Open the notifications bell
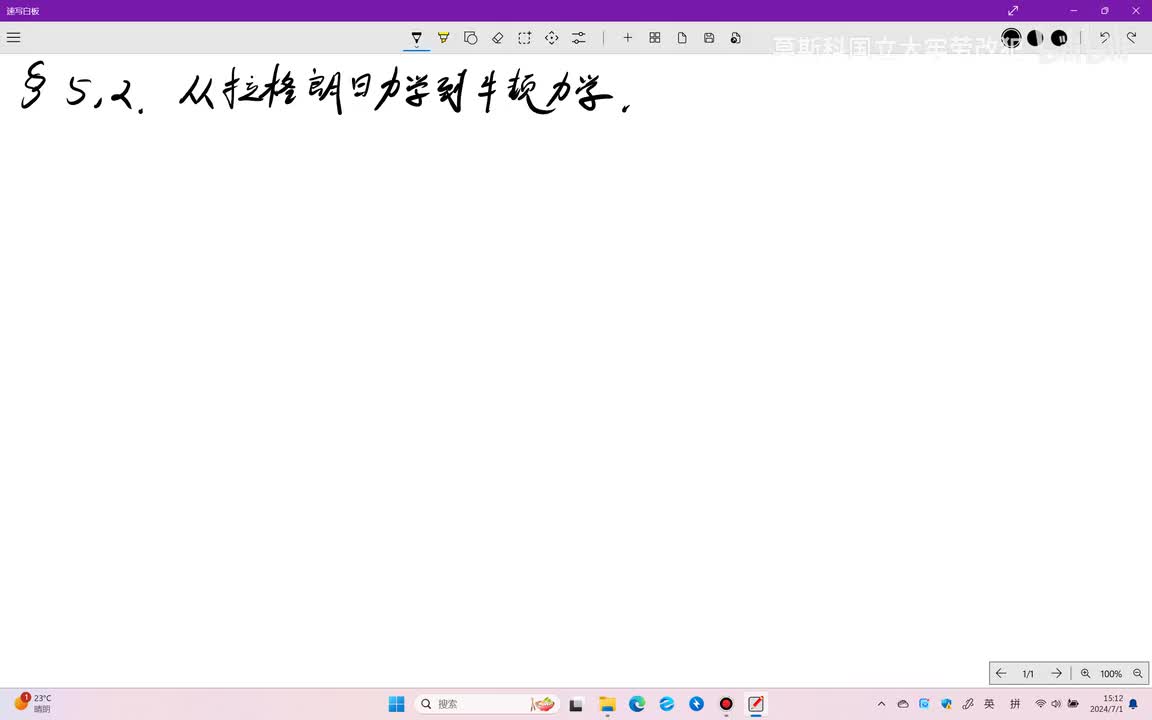 click(1133, 704)
